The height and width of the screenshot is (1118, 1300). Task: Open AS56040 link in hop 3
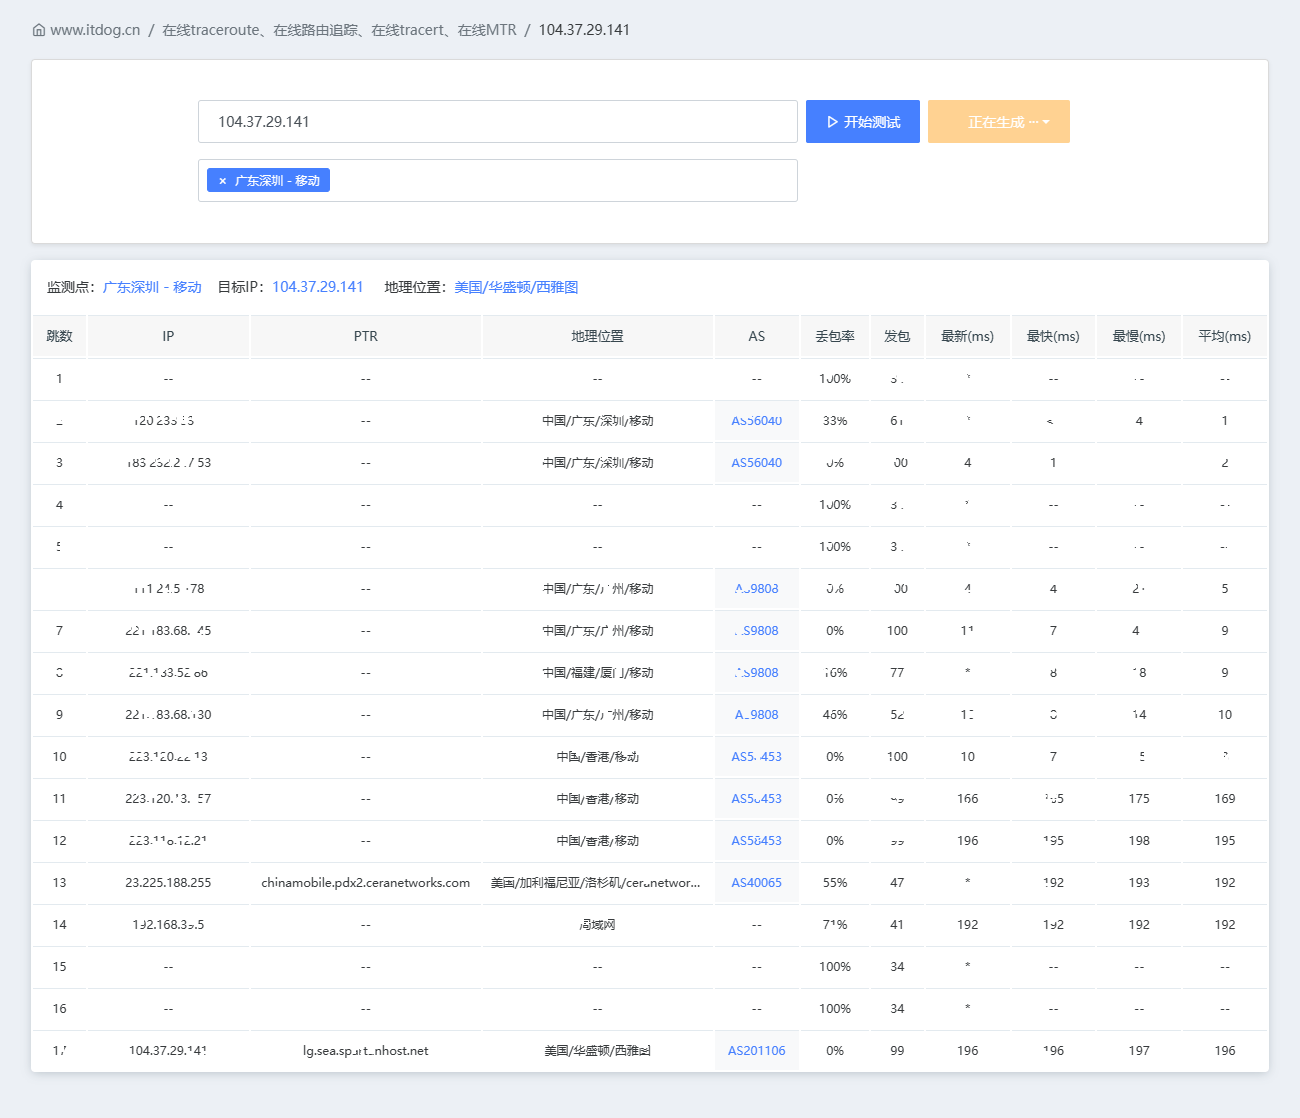(757, 463)
